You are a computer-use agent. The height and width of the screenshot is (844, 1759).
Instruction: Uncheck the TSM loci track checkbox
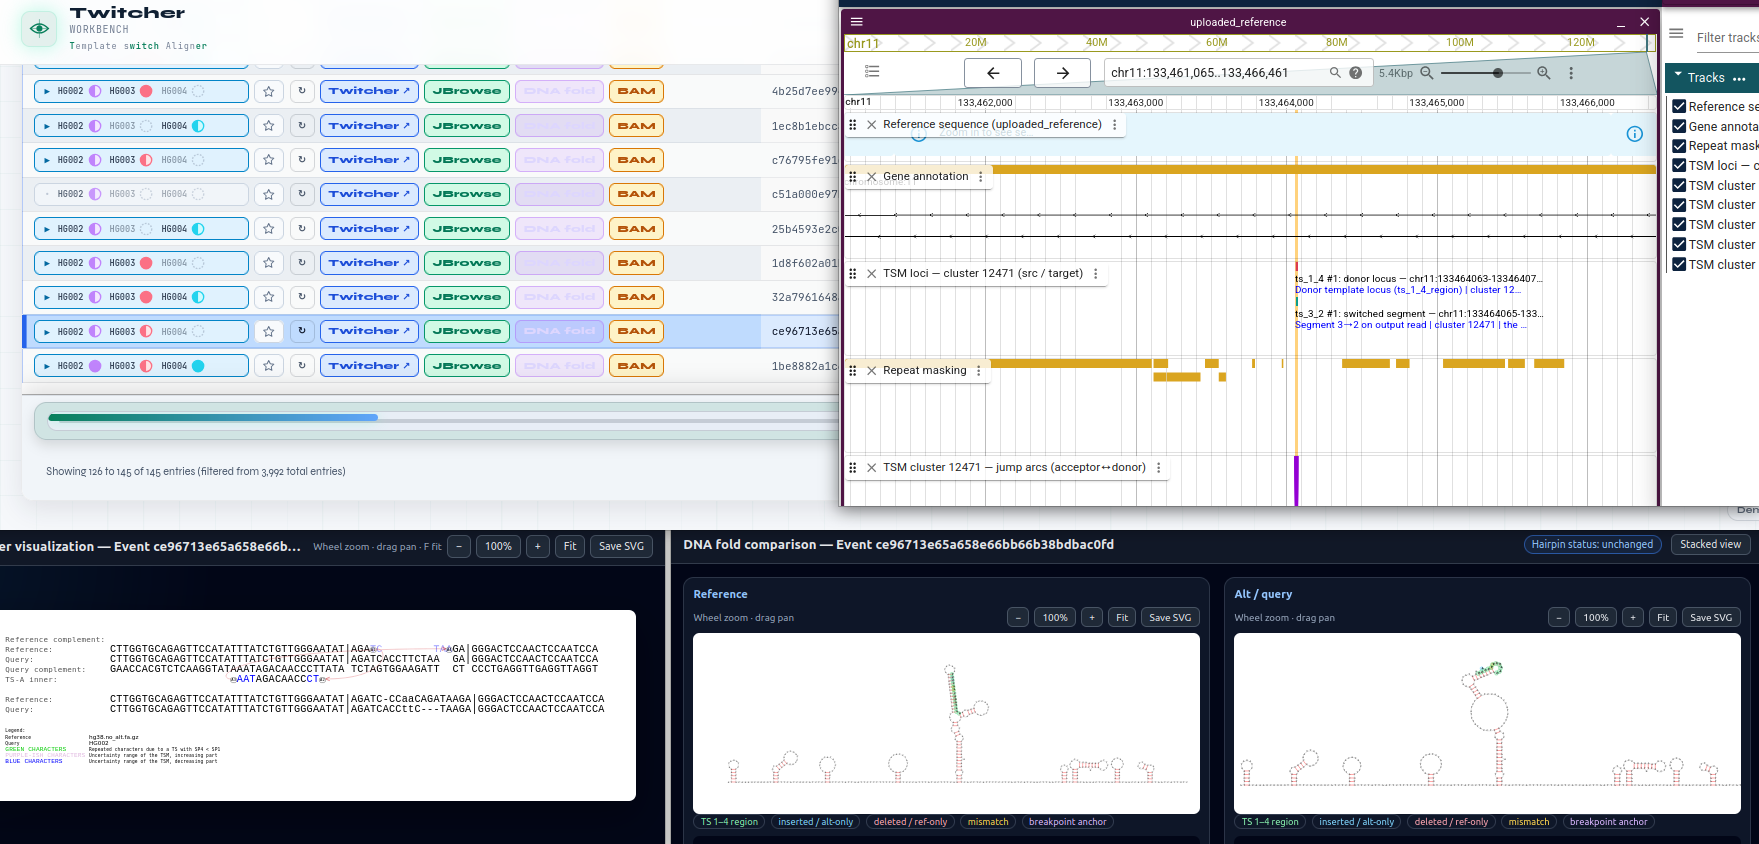[x=1679, y=166]
